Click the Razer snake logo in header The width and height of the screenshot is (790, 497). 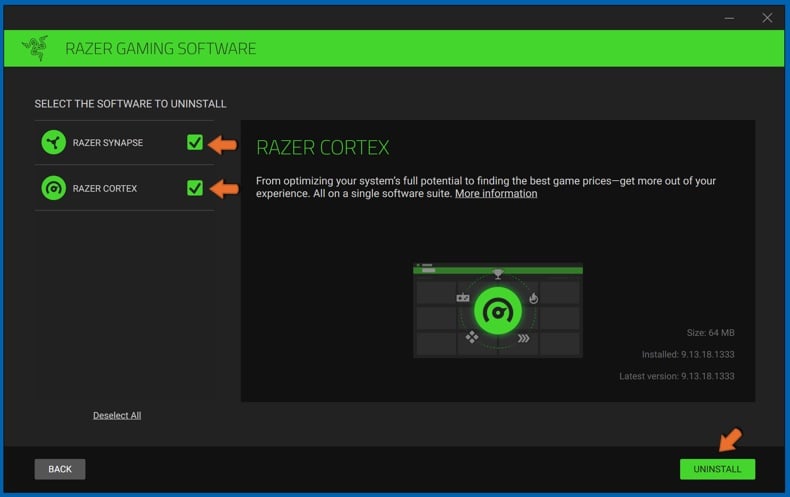(x=35, y=48)
